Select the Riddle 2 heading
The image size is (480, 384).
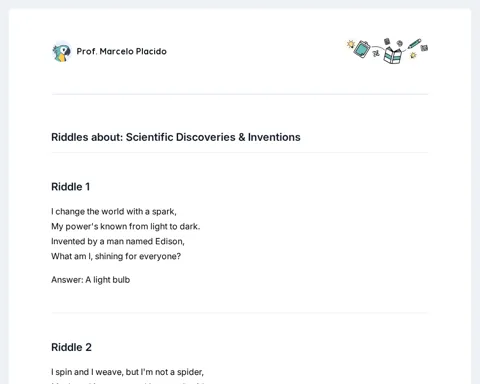[x=71, y=347]
